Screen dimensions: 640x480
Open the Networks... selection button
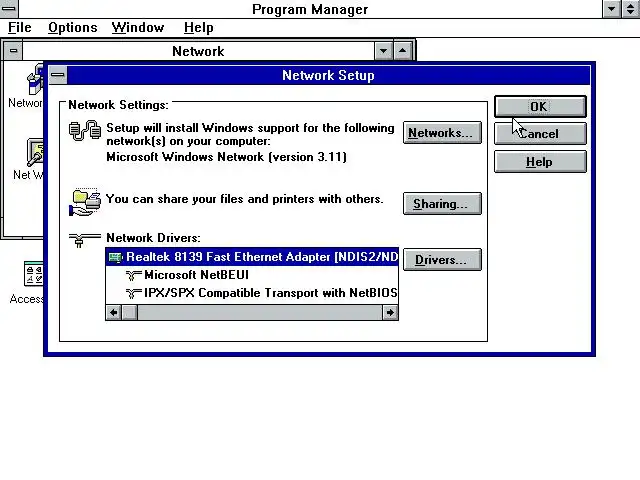pyautogui.click(x=442, y=133)
